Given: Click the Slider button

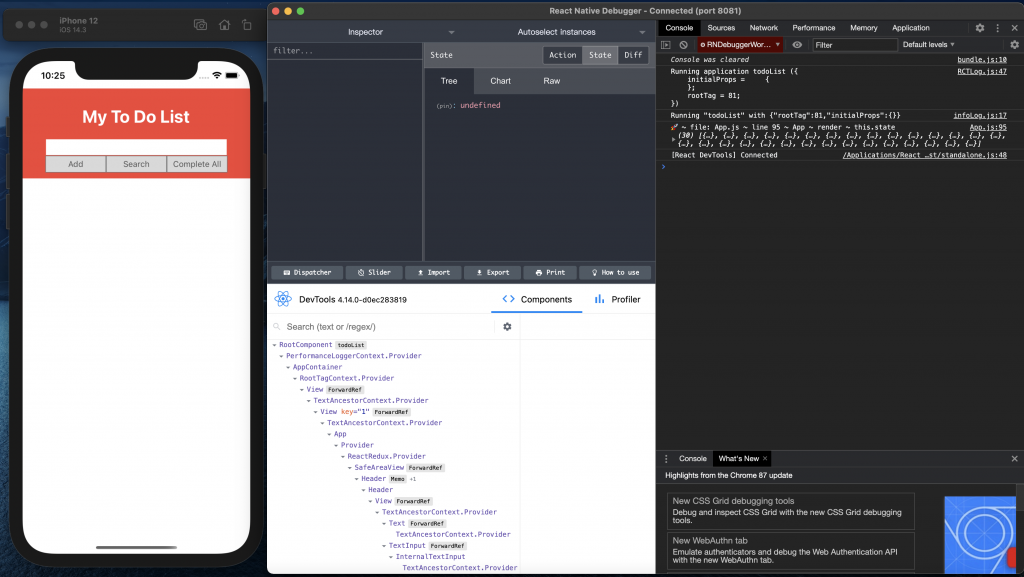Looking at the screenshot, I should pyautogui.click(x=374, y=273).
